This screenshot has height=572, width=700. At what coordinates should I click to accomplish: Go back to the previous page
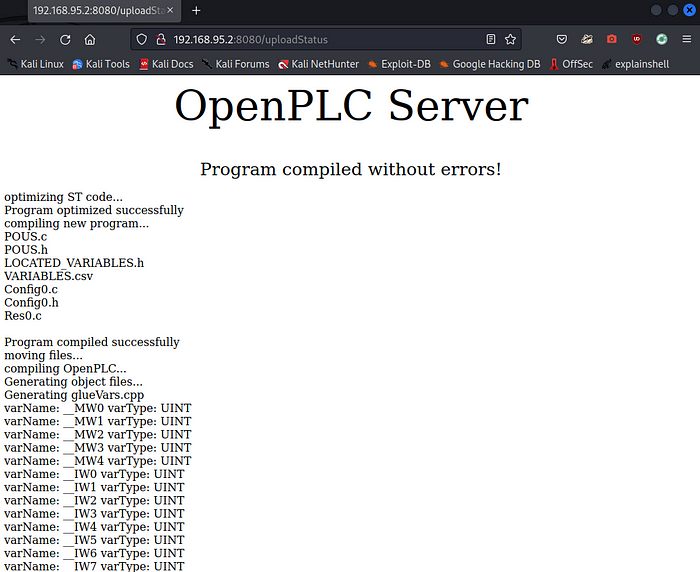tap(15, 40)
